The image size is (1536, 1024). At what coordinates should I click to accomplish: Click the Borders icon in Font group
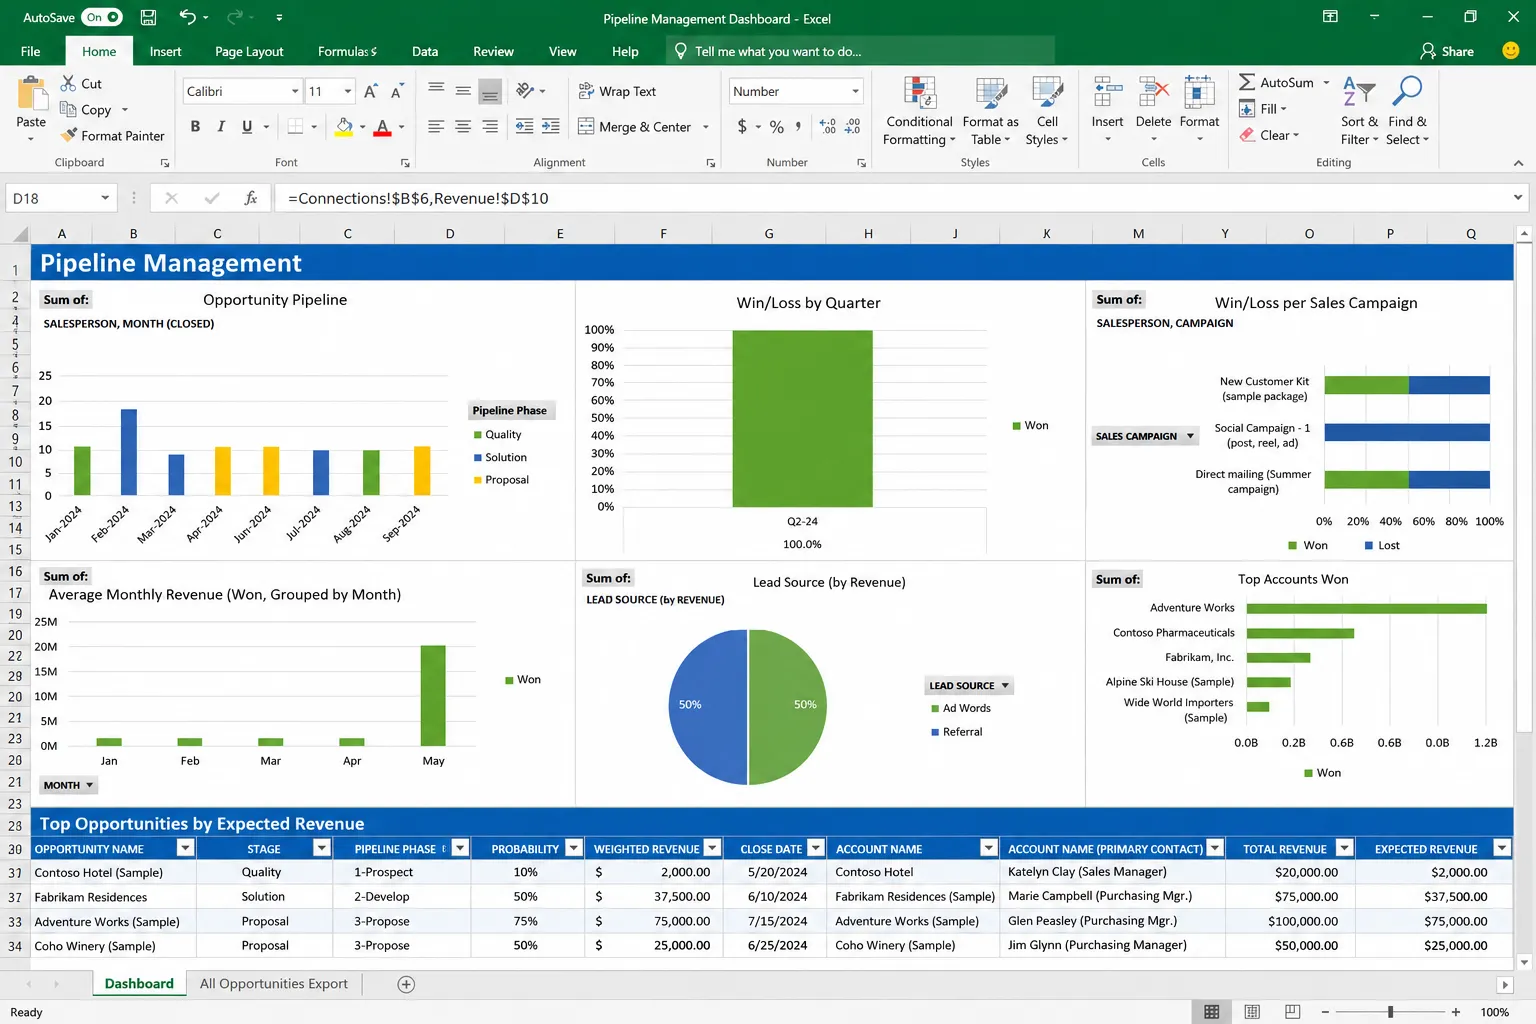click(296, 127)
